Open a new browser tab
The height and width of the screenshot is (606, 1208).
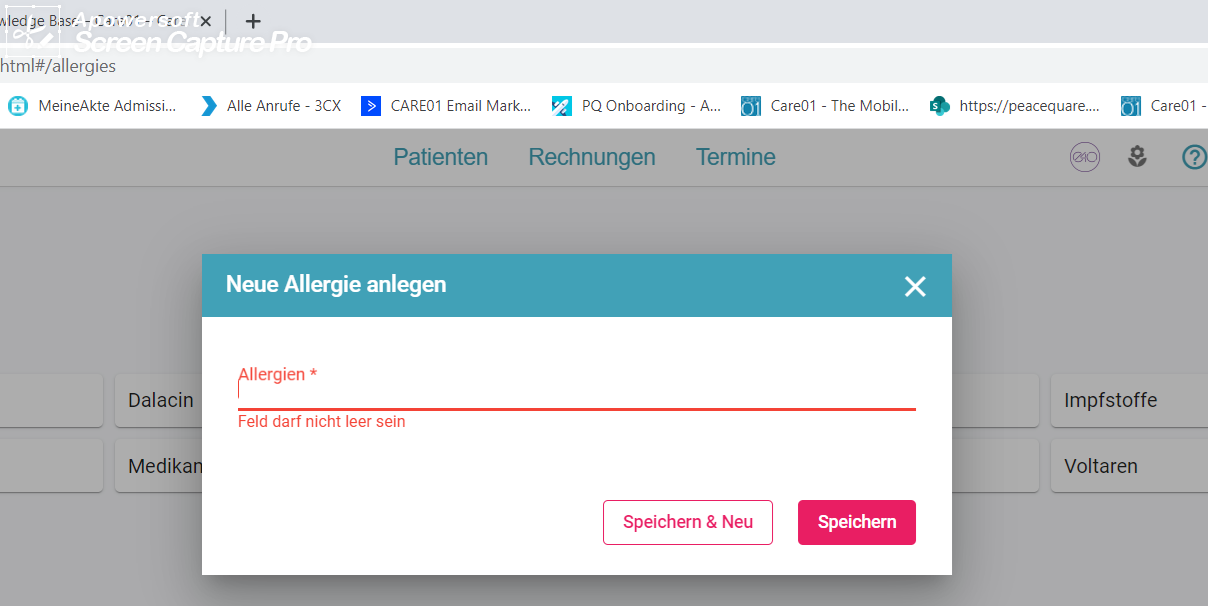[253, 21]
